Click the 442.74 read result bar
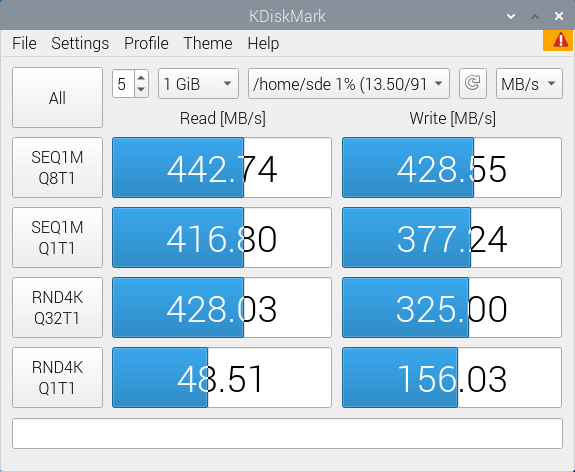Viewport: 575px width, 472px height. (x=222, y=168)
